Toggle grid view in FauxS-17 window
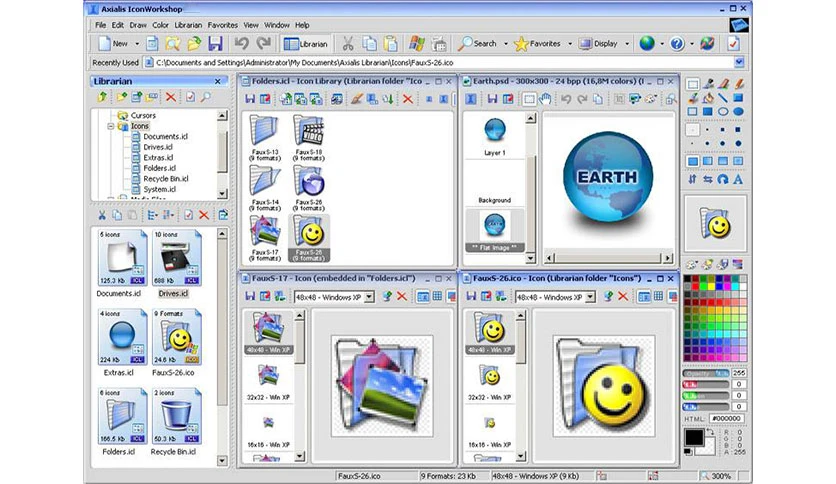This screenshot has width=836, height=484. 437,296
